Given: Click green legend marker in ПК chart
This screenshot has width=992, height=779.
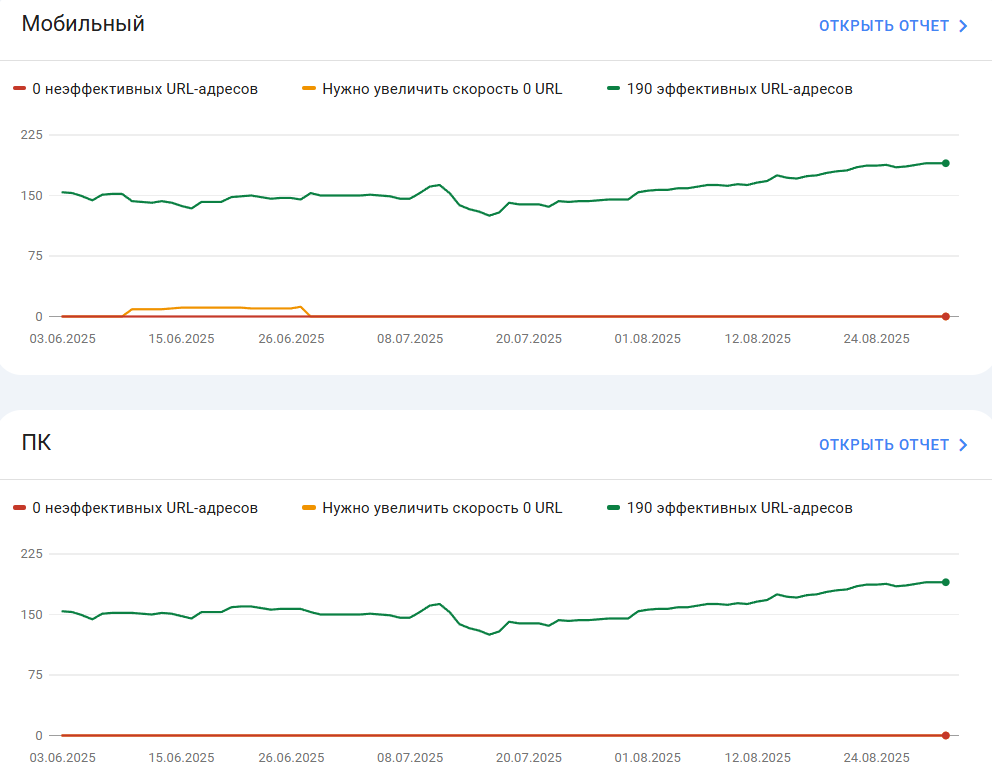Looking at the screenshot, I should (613, 508).
